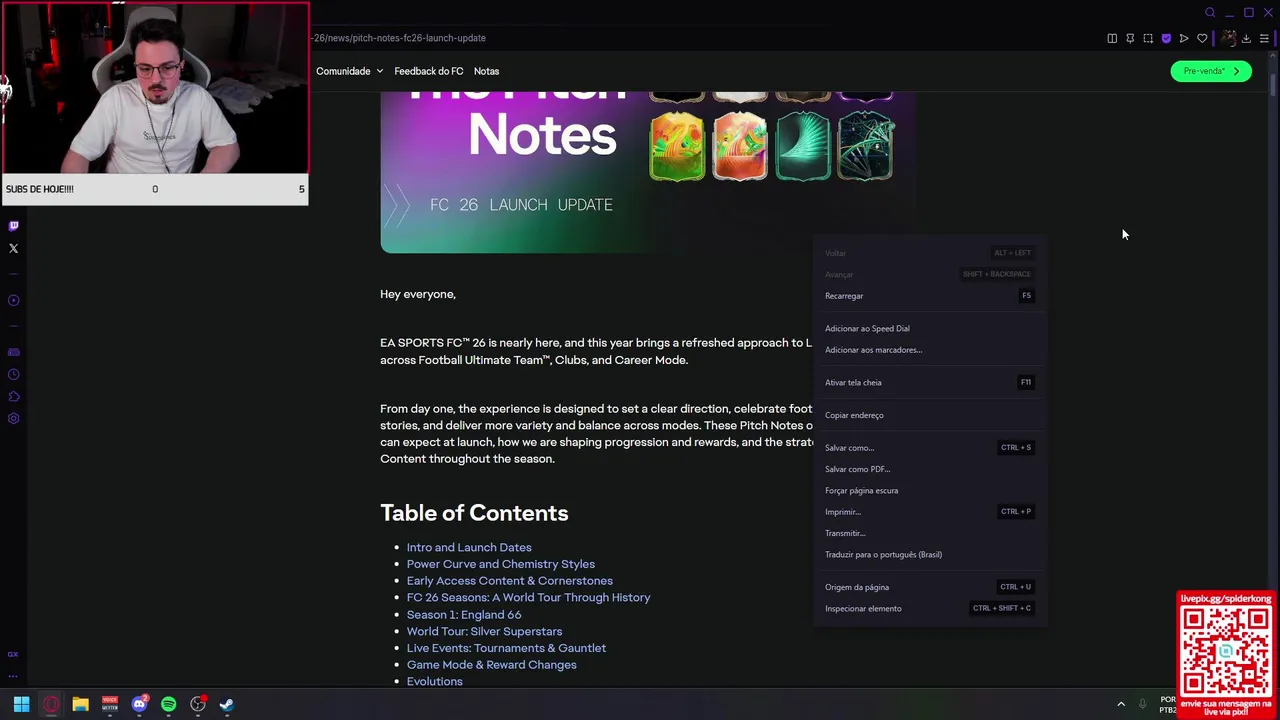Open sidebar settings gear icon

[x=13, y=418]
